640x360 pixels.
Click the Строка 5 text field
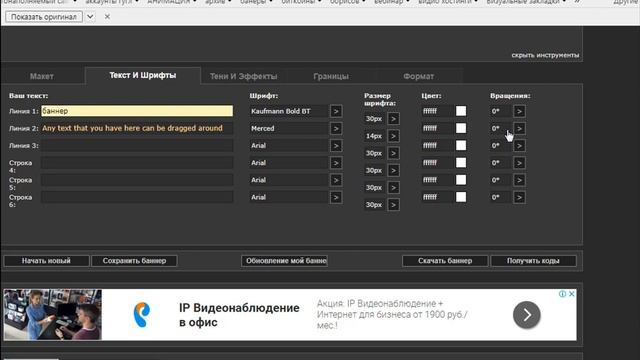pyautogui.click(x=137, y=180)
